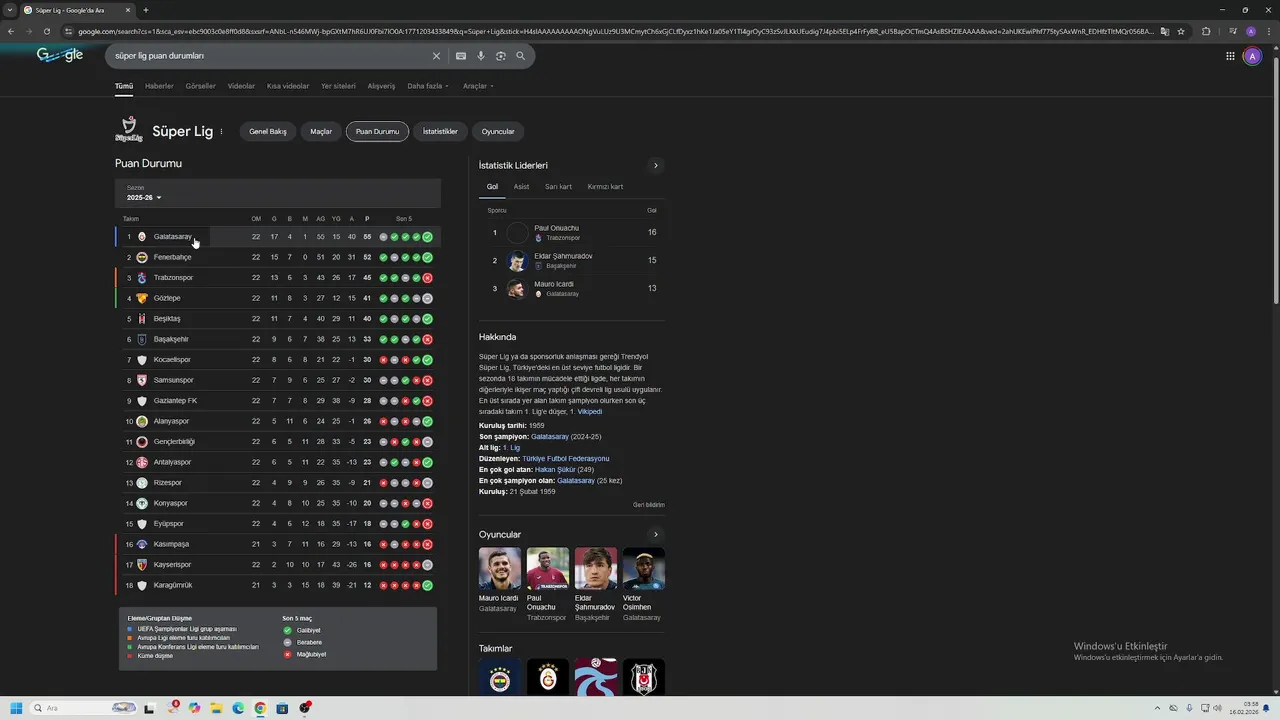This screenshot has width=1280, height=720.
Task: Submit search with the magnifier icon
Action: click(521, 56)
